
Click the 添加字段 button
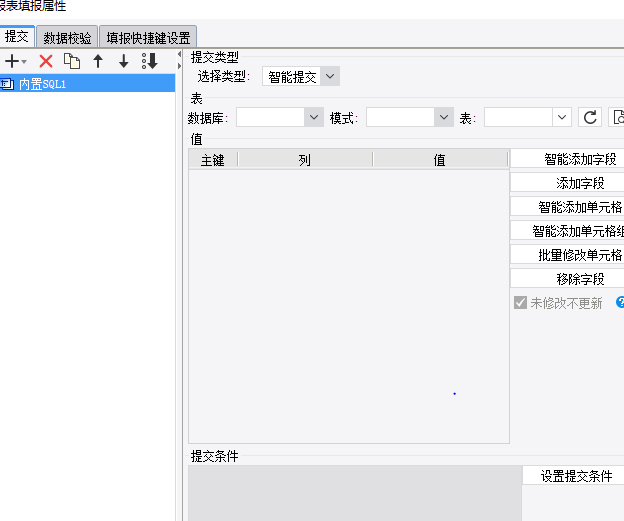coord(567,183)
